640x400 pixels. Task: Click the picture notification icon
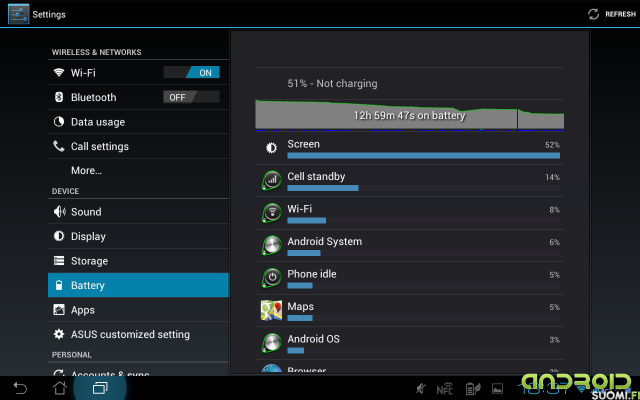[497, 389]
